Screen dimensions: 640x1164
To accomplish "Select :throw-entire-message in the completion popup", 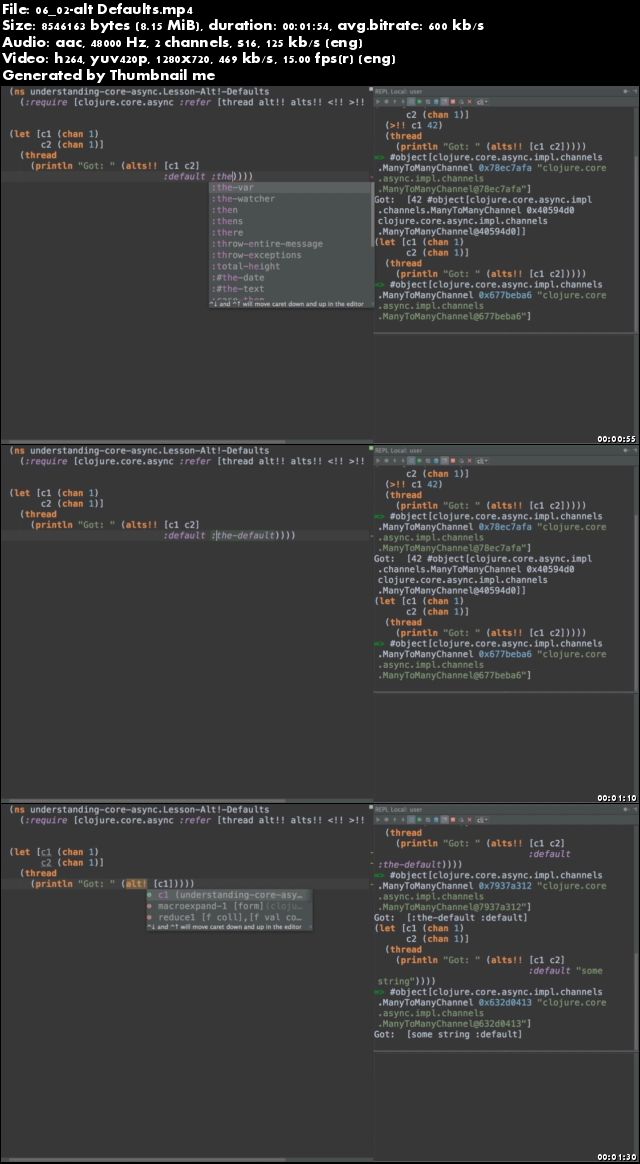I will coord(290,243).
